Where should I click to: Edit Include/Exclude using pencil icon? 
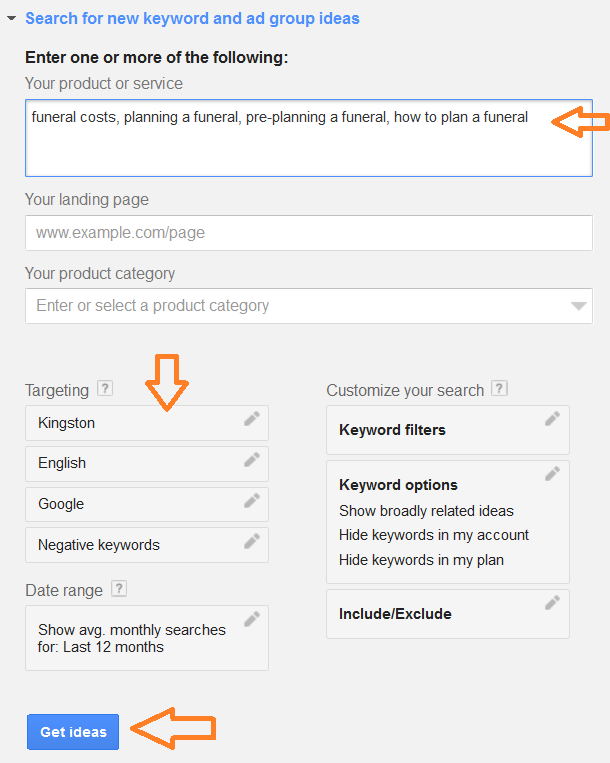click(x=552, y=603)
